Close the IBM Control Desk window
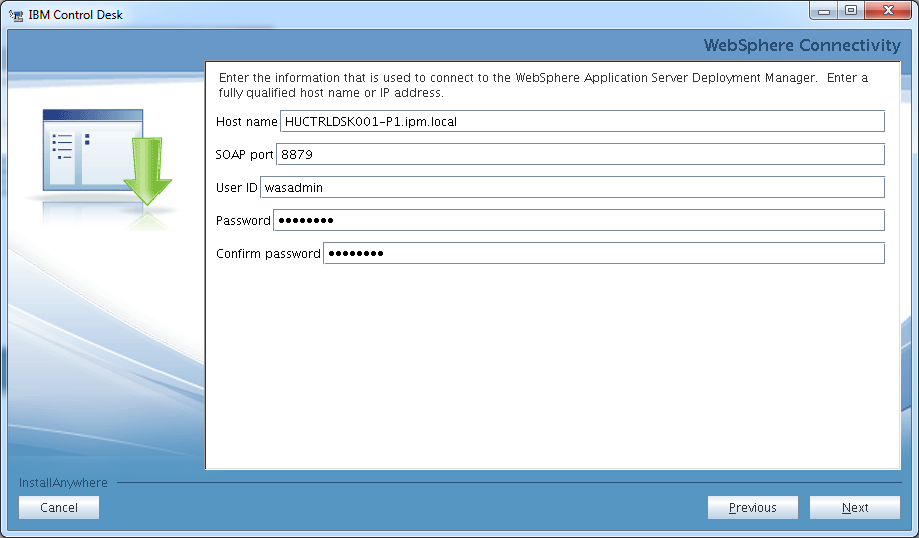Screen dimensions: 919x538 [887, 11]
